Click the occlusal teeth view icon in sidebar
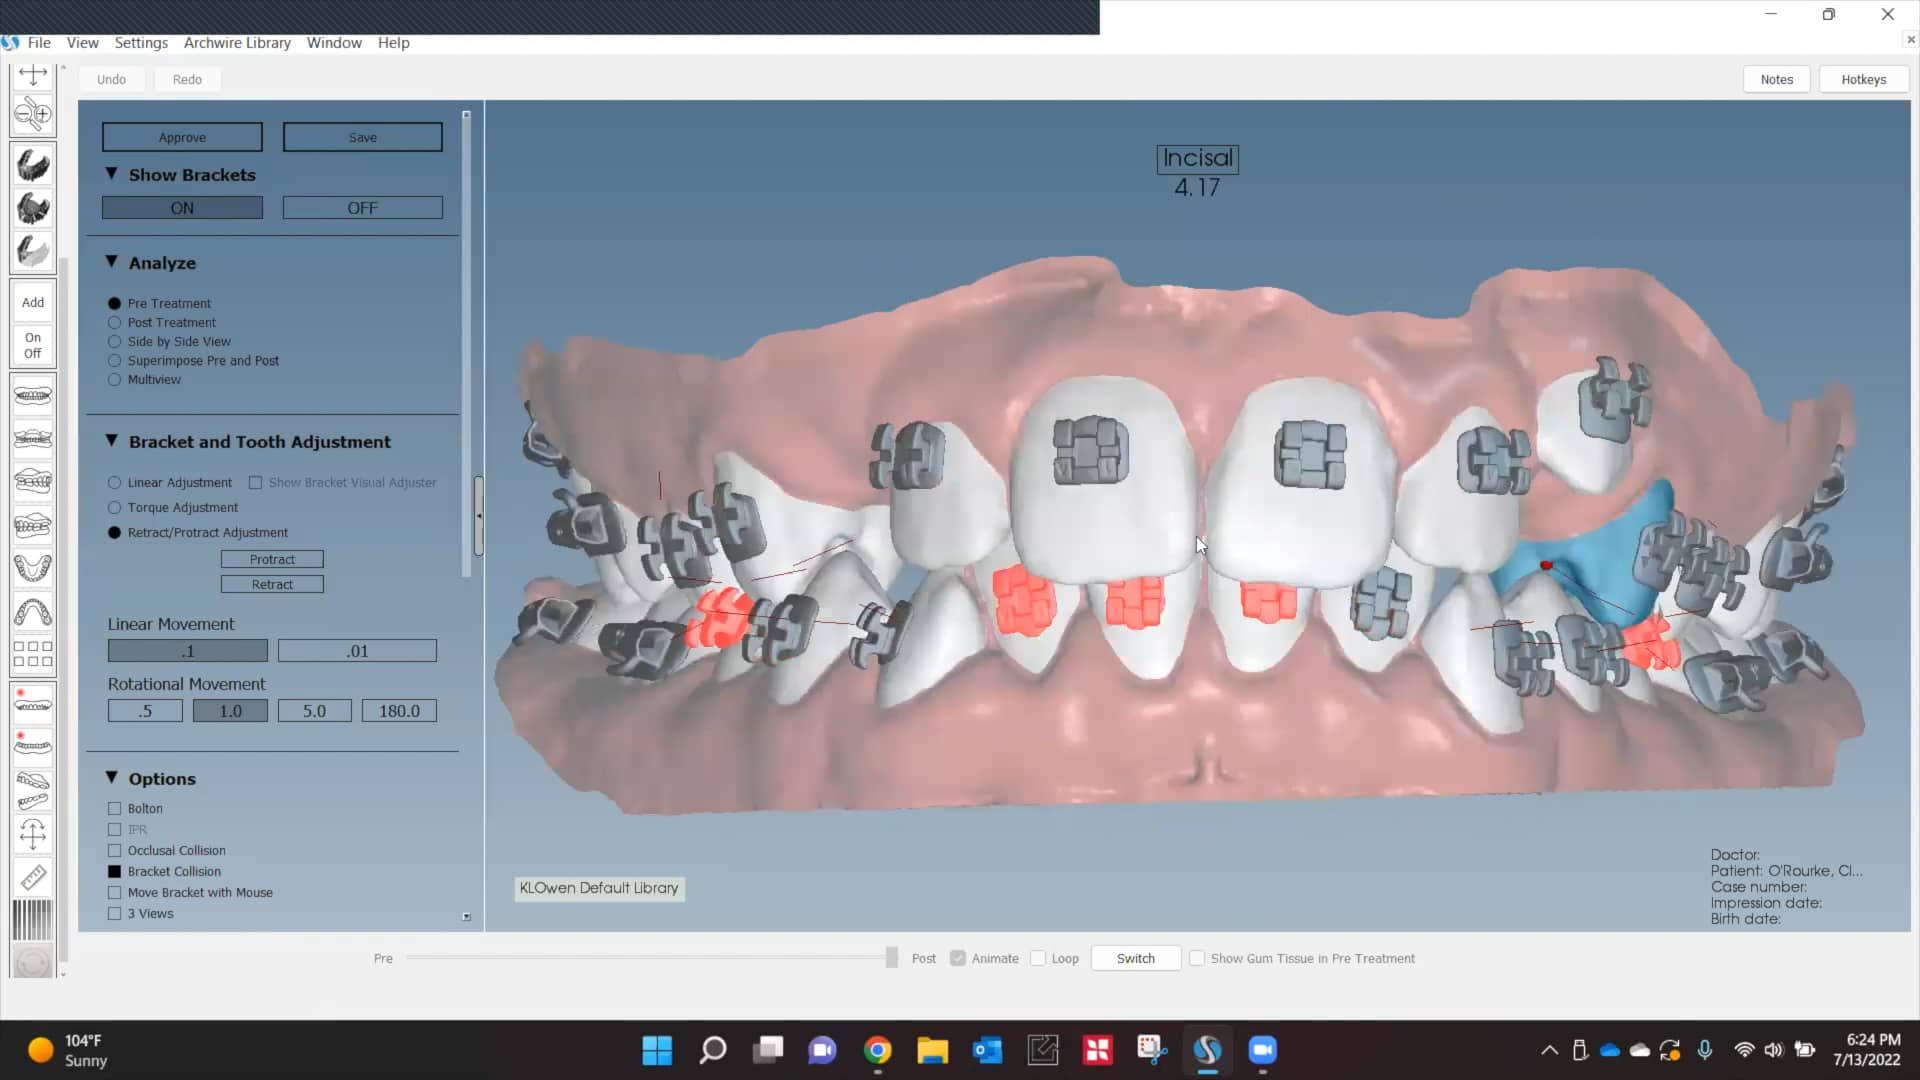Viewport: 1920px width, 1080px height. 32,568
